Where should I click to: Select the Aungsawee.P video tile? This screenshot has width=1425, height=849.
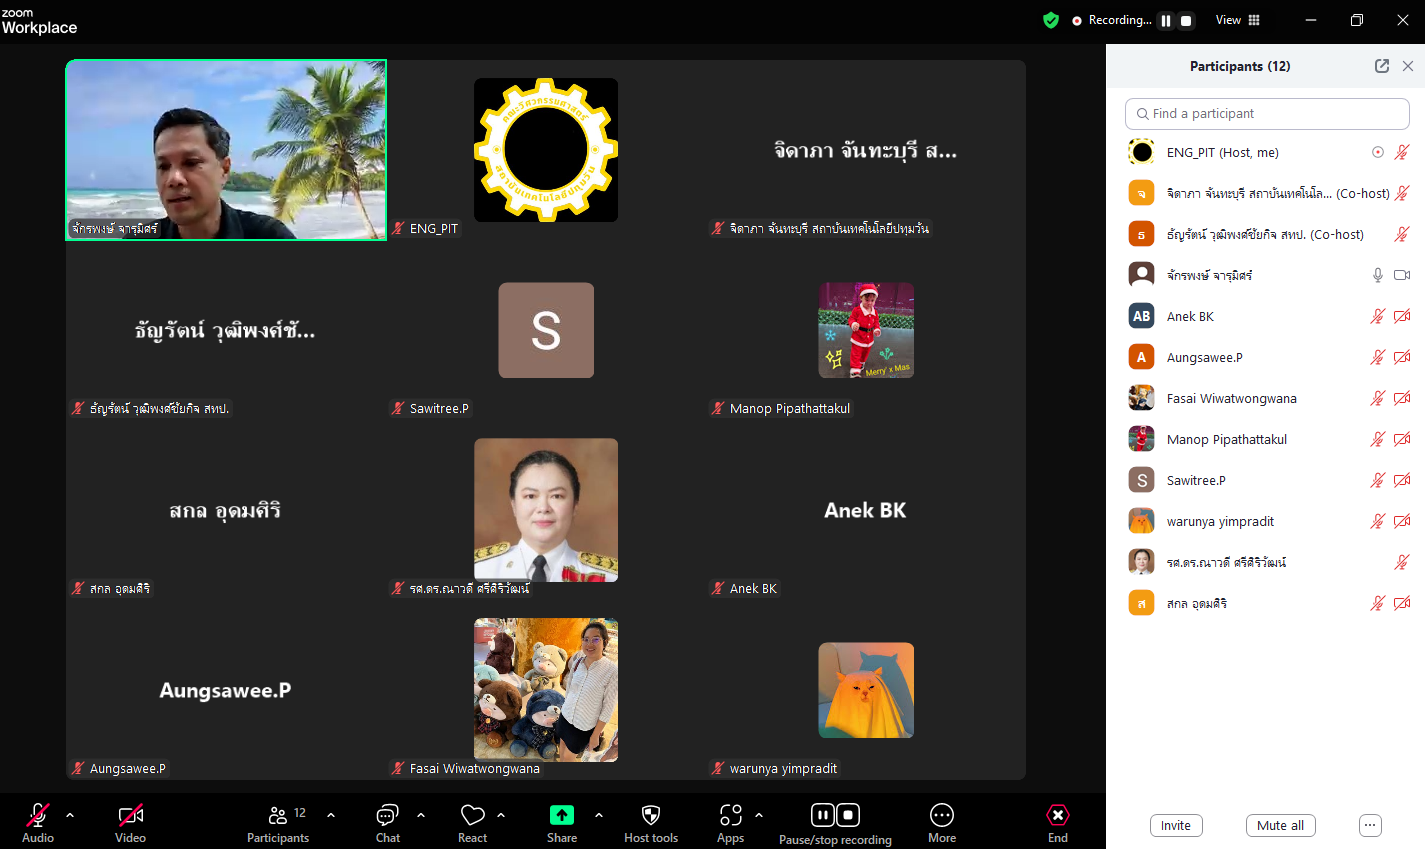pos(226,690)
